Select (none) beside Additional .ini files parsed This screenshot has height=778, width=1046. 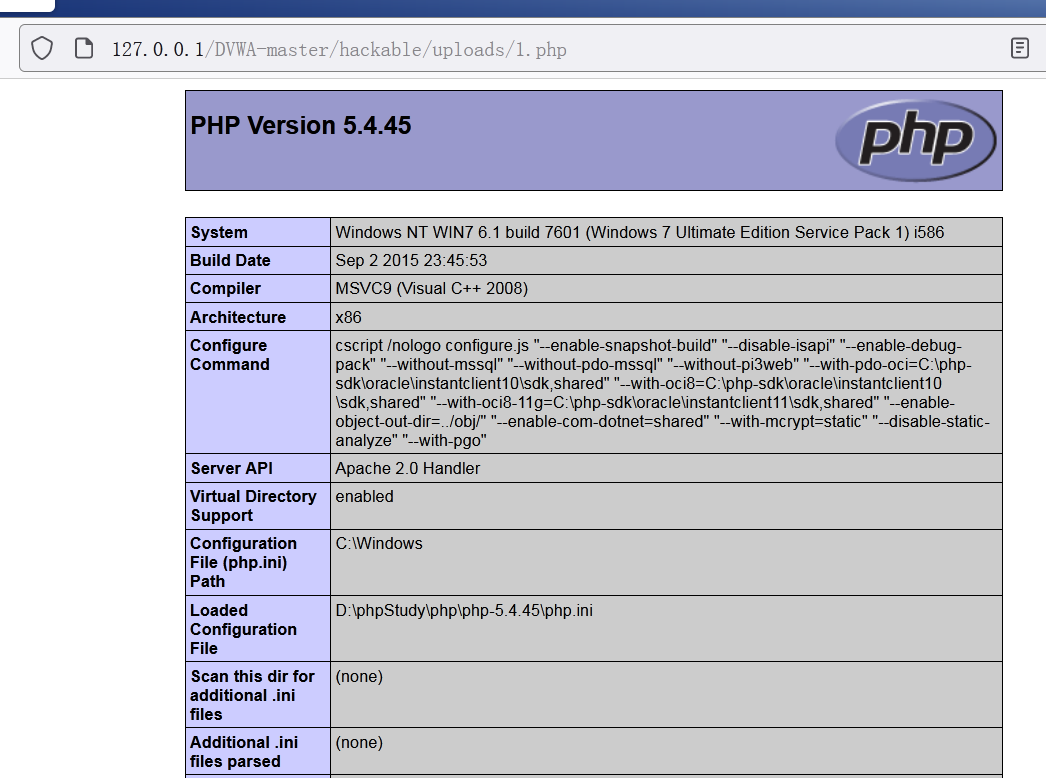pyautogui.click(x=359, y=743)
